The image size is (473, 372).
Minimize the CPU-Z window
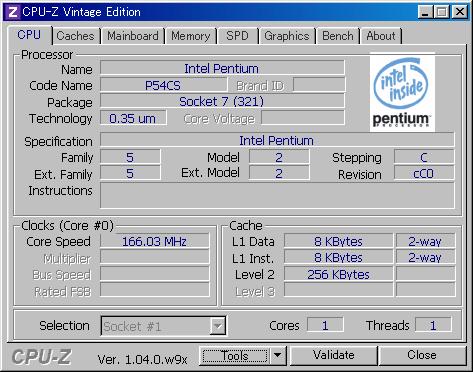(x=425, y=12)
